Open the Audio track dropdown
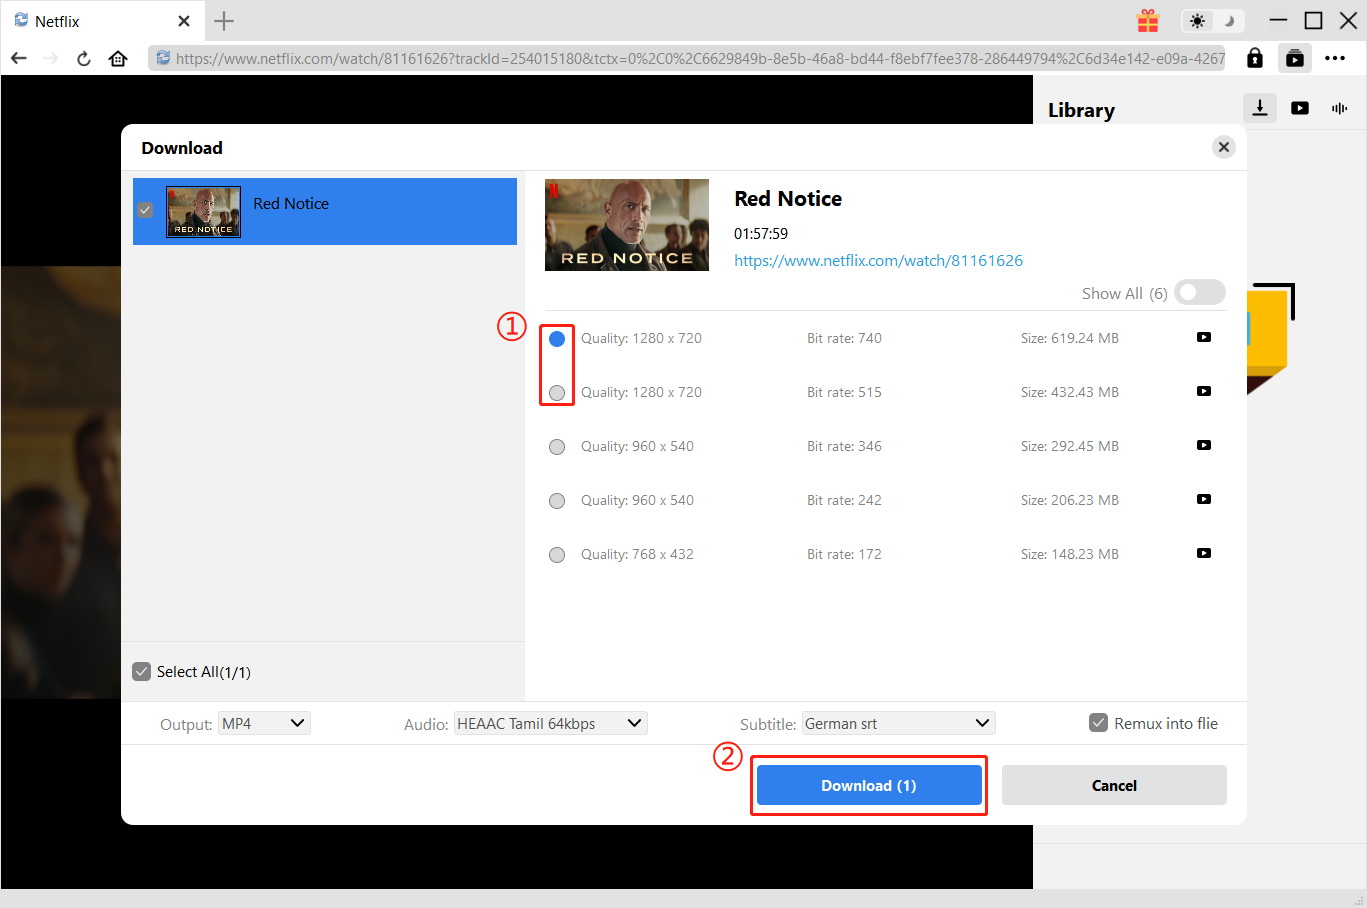 [550, 722]
